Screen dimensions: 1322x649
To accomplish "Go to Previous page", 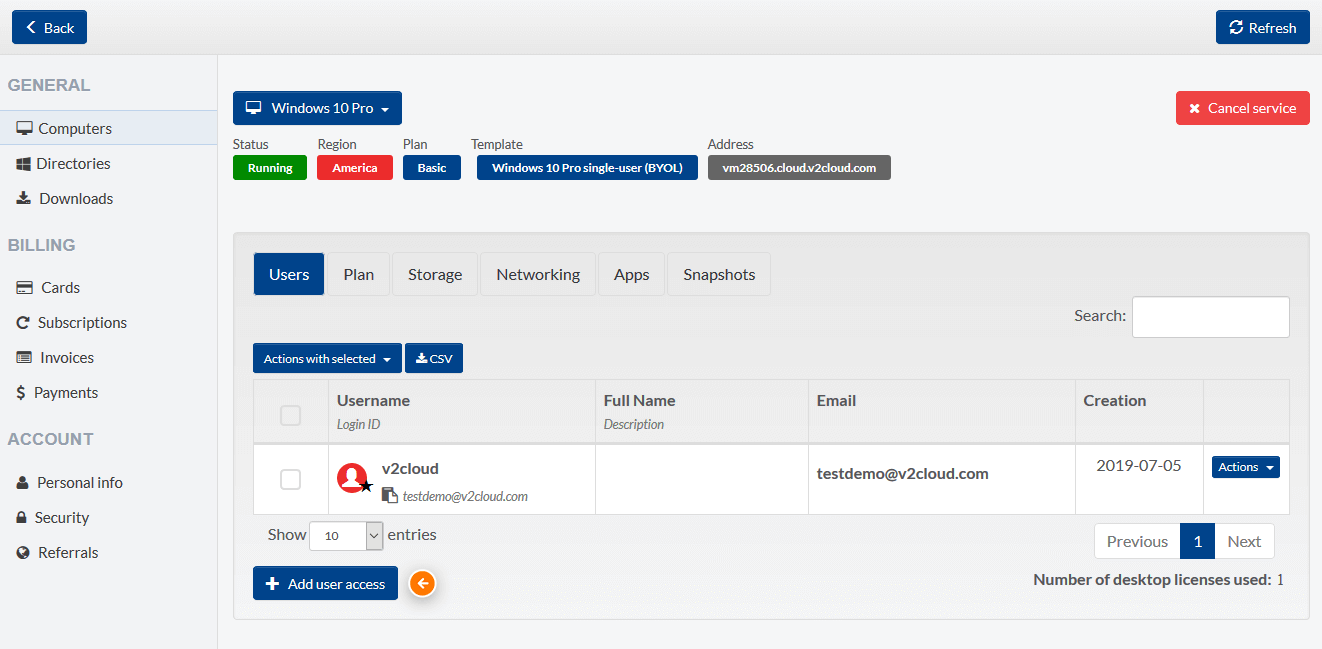I will pos(1137,541).
